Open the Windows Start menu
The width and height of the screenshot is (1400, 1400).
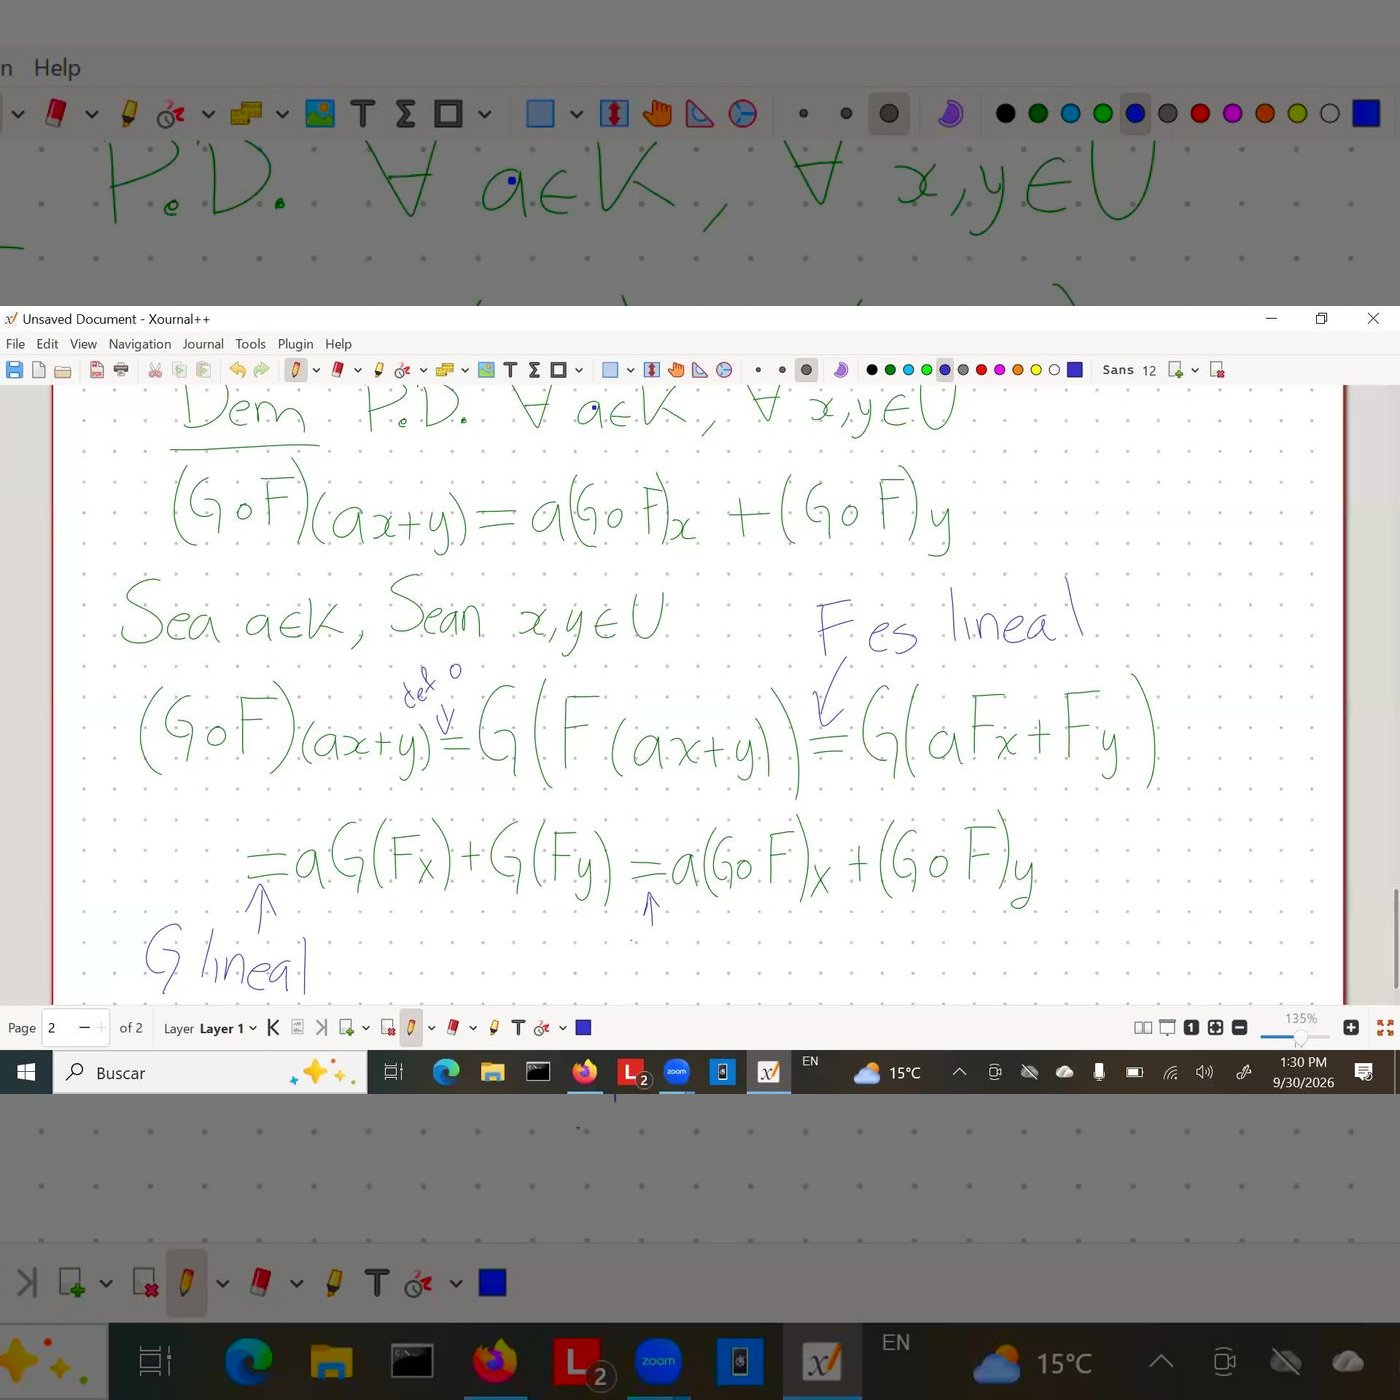[26, 1072]
